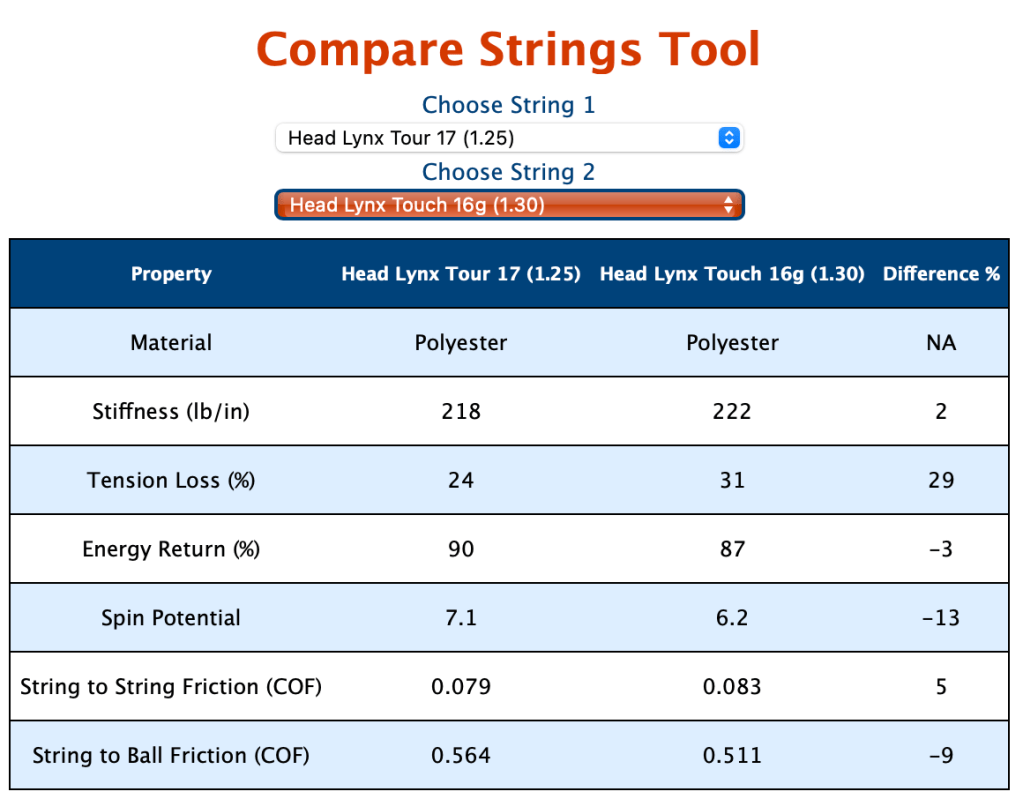Click the Difference % column header

[941, 274]
